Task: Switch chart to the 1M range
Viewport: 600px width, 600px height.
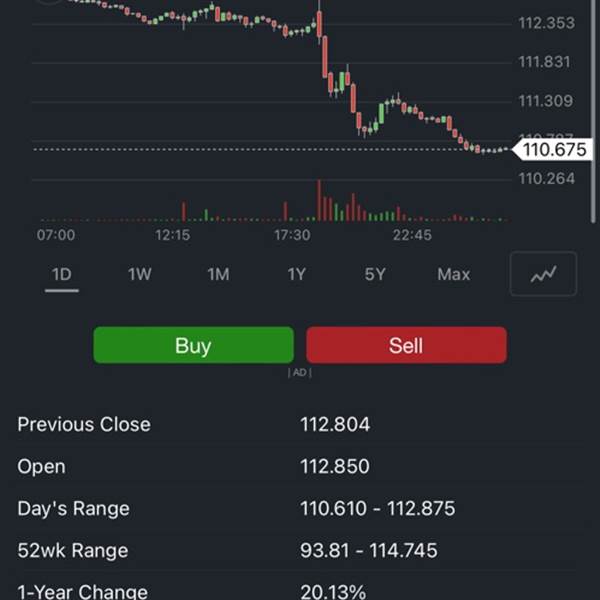Action: 218,274
